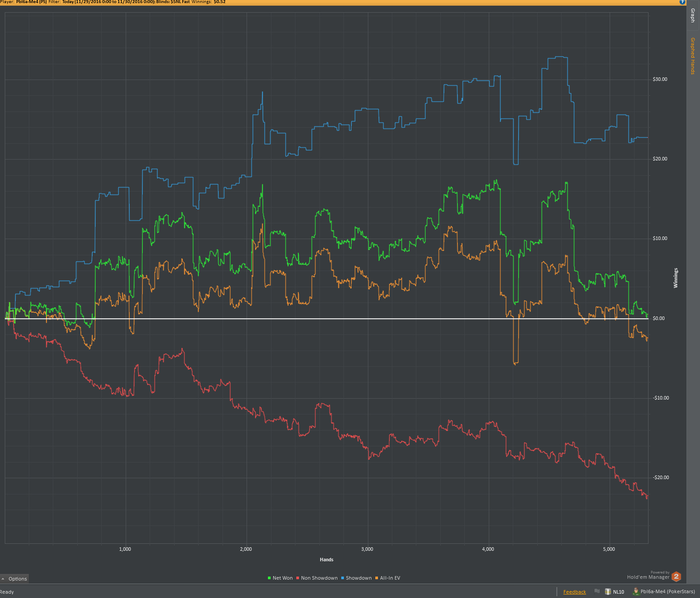Click the Hands x-axis title
The image size is (700, 598).
coord(326,560)
